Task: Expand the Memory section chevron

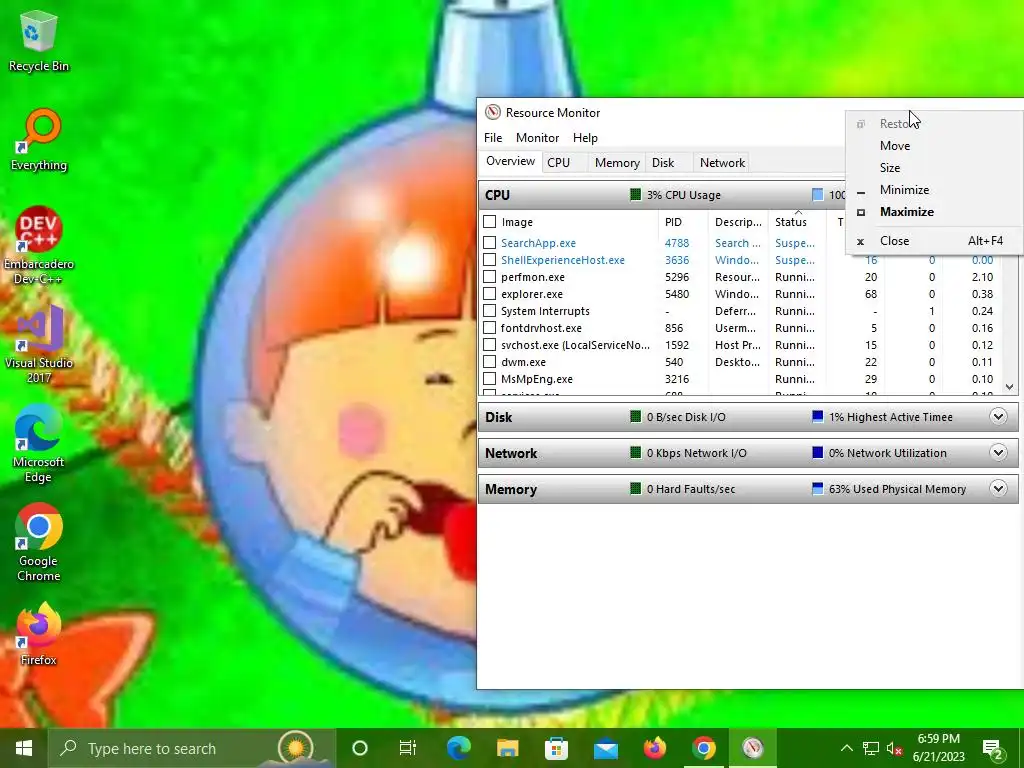Action: point(998,488)
